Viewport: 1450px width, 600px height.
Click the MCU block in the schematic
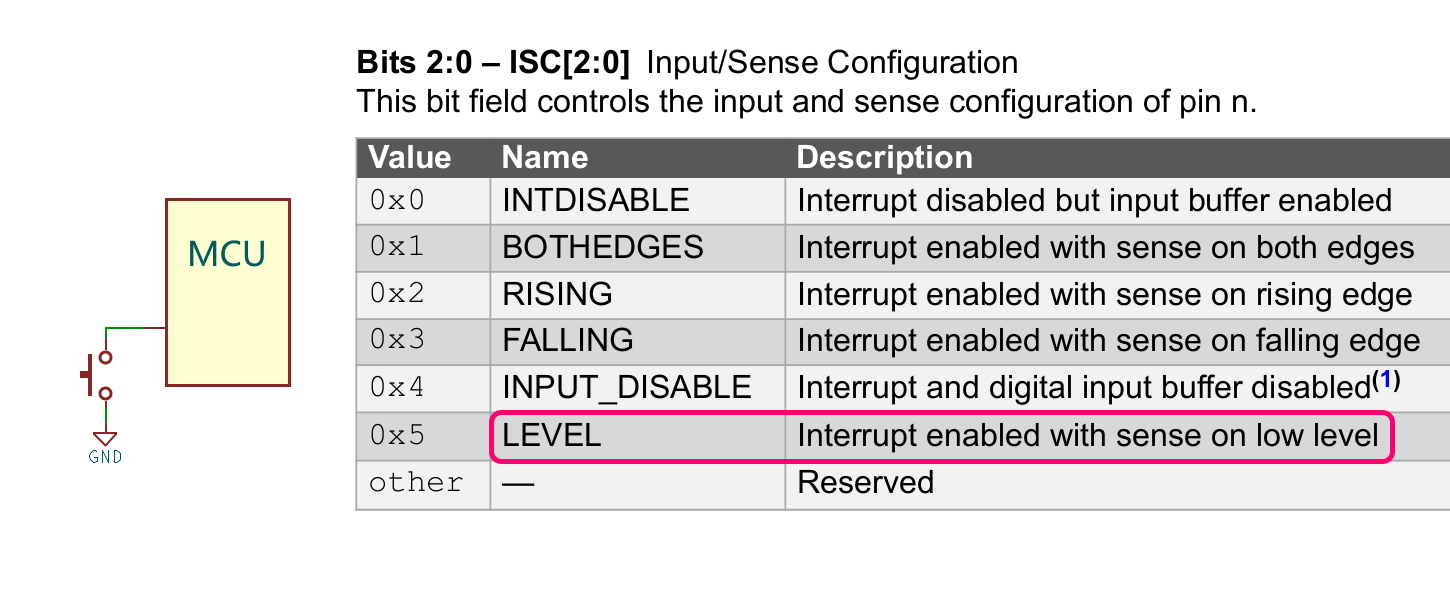point(228,292)
